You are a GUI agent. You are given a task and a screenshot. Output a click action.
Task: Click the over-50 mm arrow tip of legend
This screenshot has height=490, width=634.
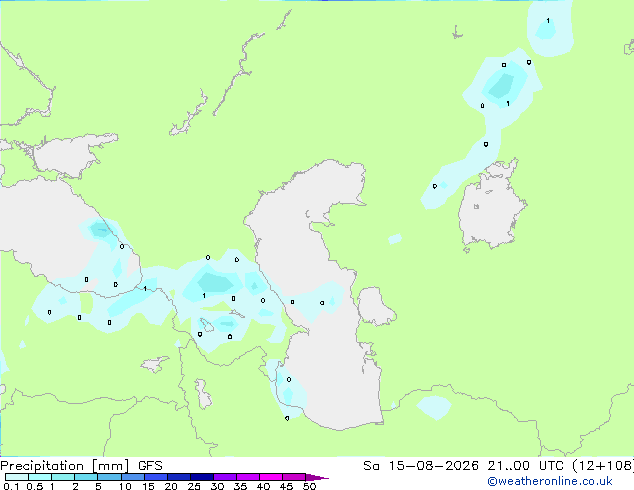pyautogui.click(x=317, y=478)
